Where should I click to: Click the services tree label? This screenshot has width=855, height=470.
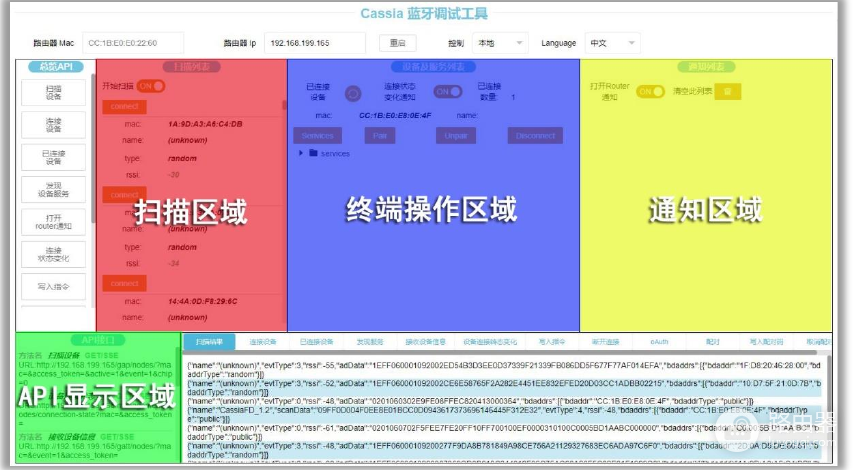335,154
